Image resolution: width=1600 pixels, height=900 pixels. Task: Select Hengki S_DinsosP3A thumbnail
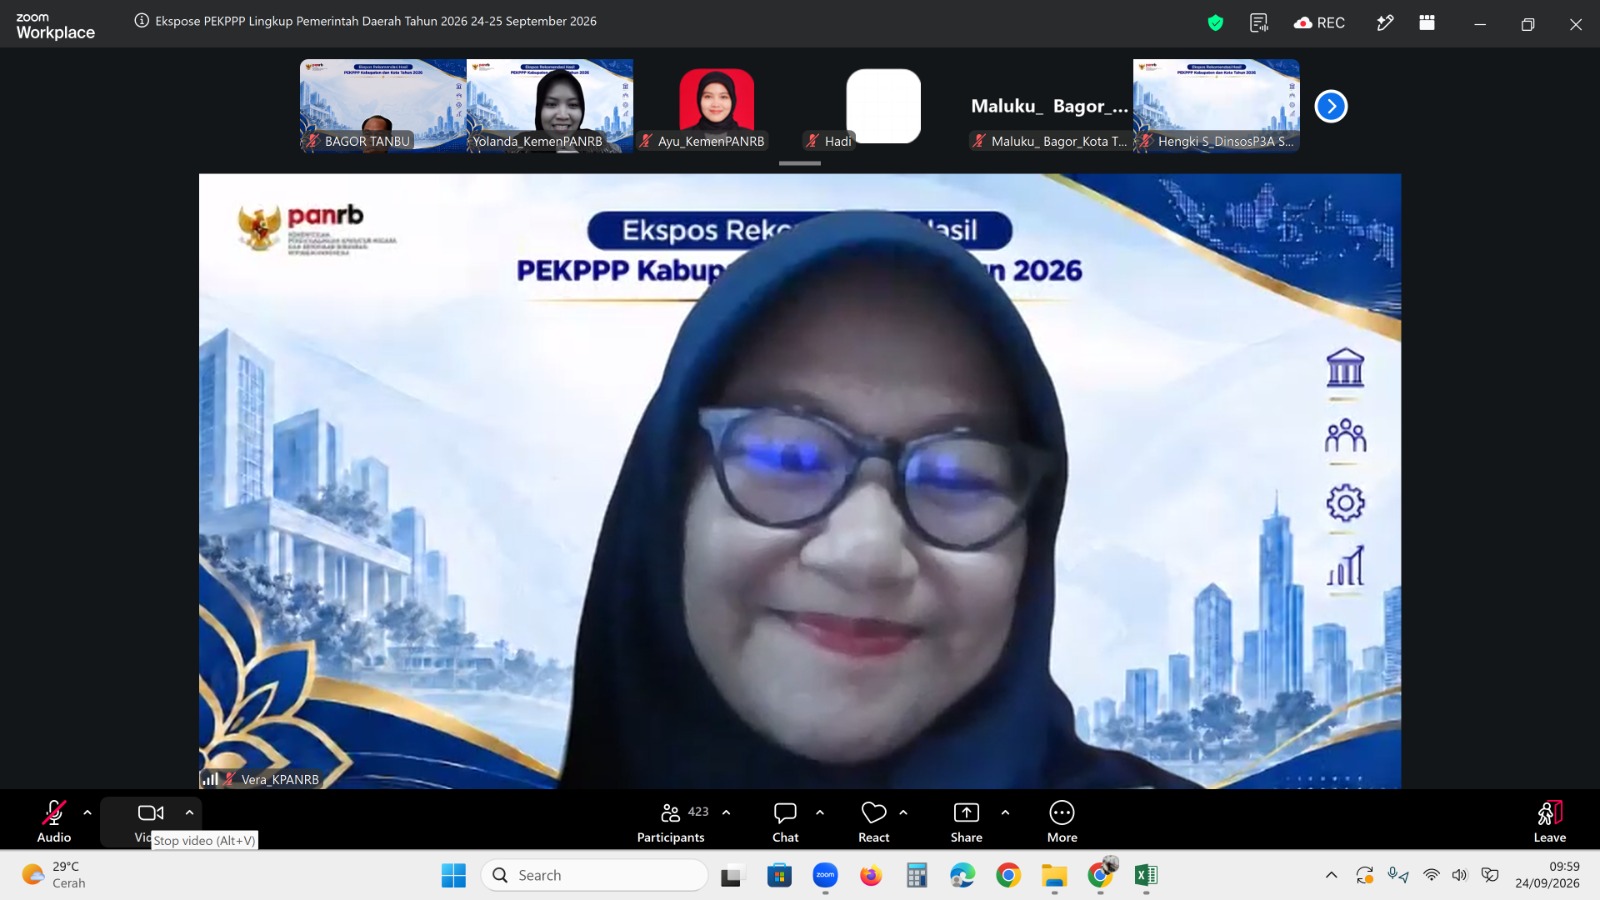pyautogui.click(x=1216, y=105)
